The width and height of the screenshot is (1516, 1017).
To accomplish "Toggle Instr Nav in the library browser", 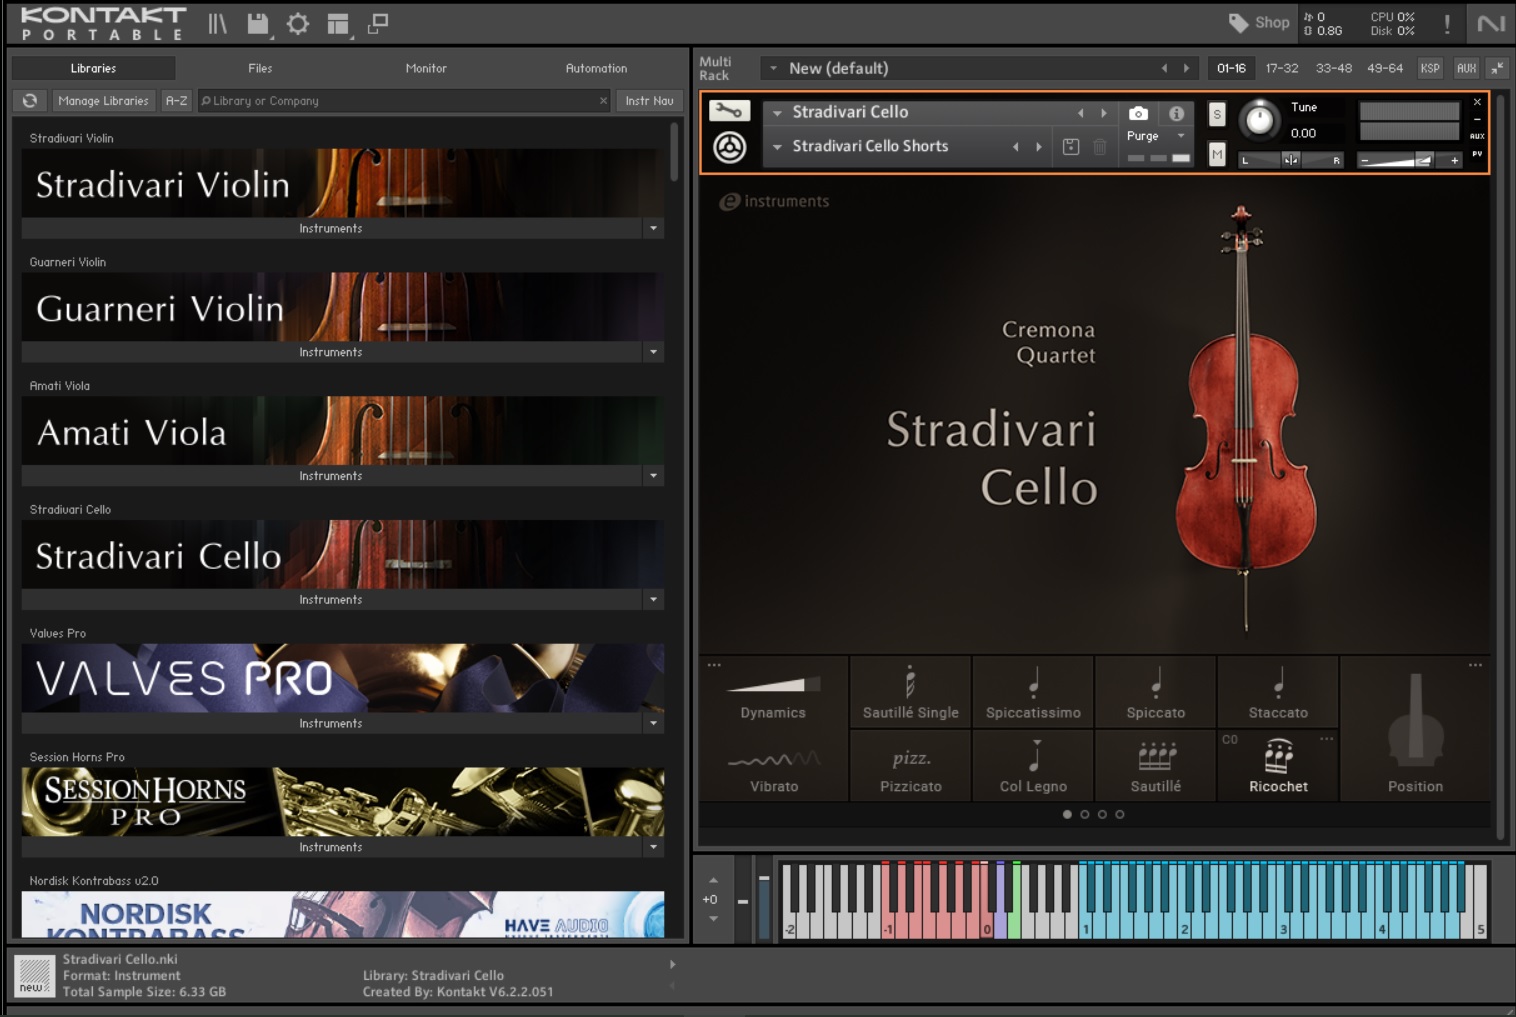I will (648, 100).
